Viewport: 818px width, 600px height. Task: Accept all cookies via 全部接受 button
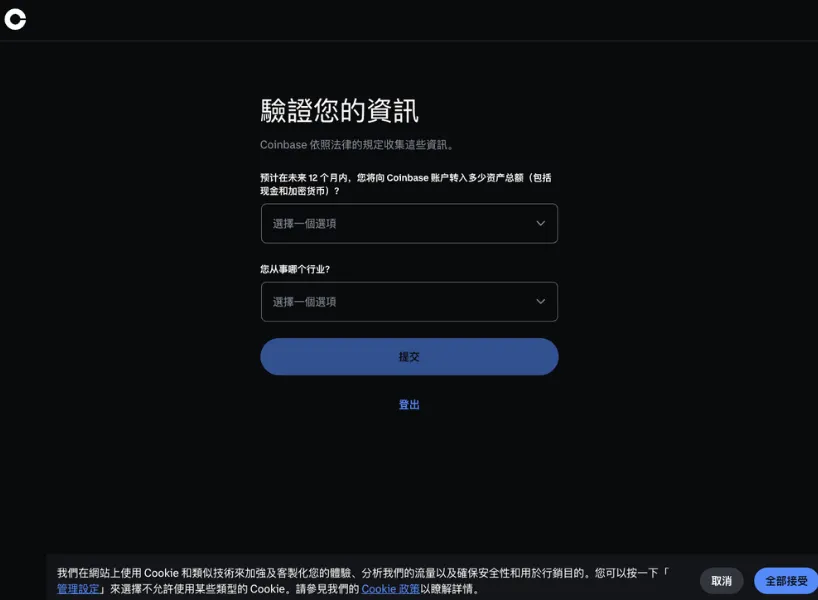(786, 580)
